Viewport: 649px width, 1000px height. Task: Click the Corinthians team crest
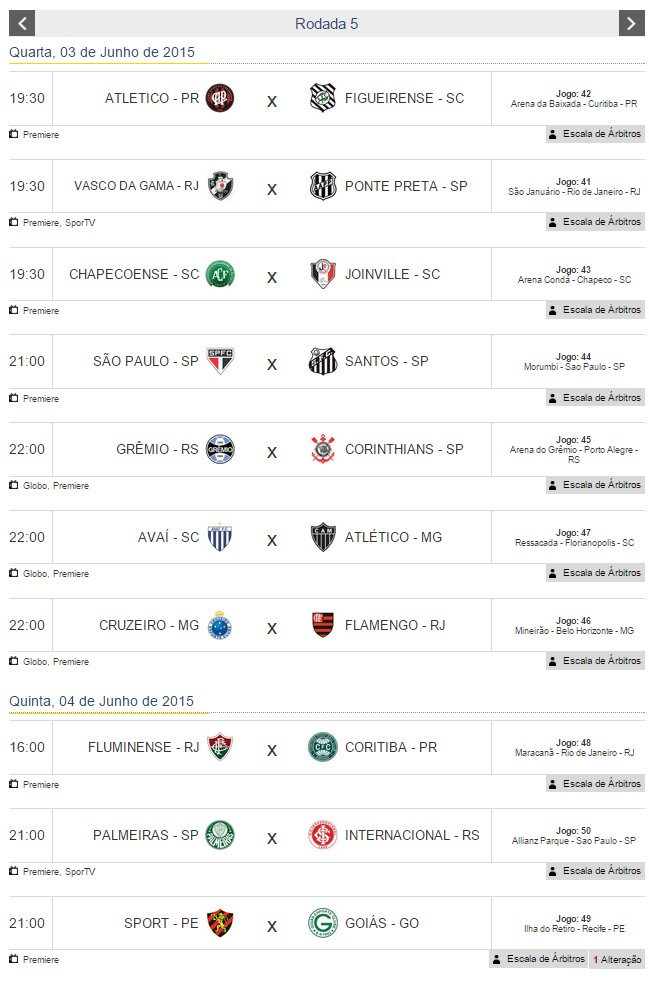[x=323, y=449]
